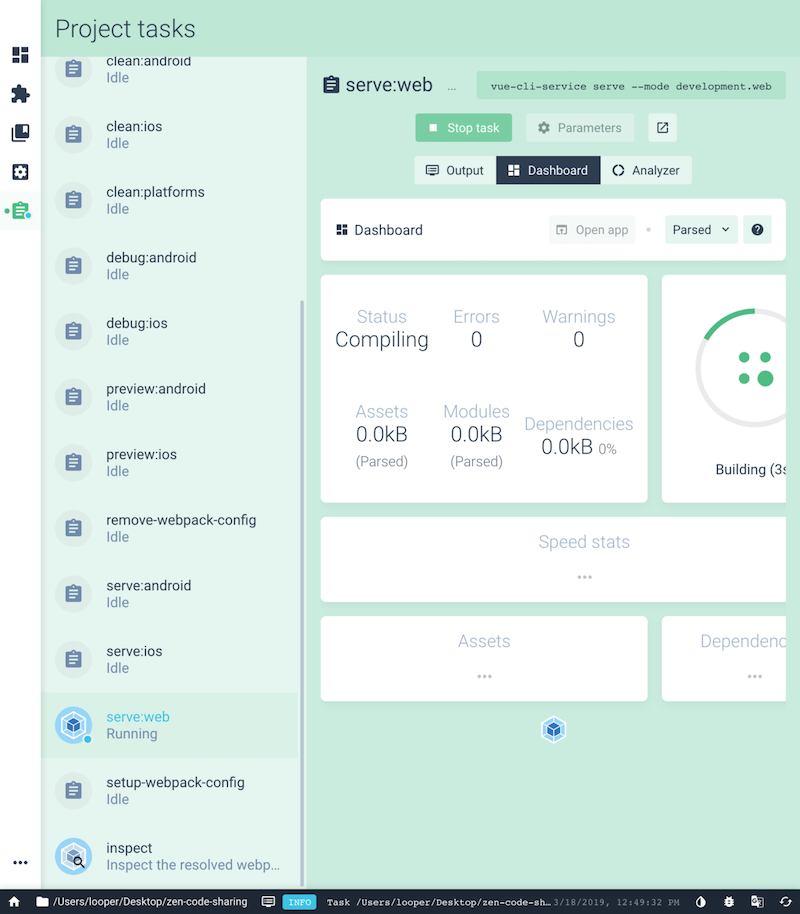Click the reset/refresh icon in status bar
800x914 pixels.
tap(786, 901)
